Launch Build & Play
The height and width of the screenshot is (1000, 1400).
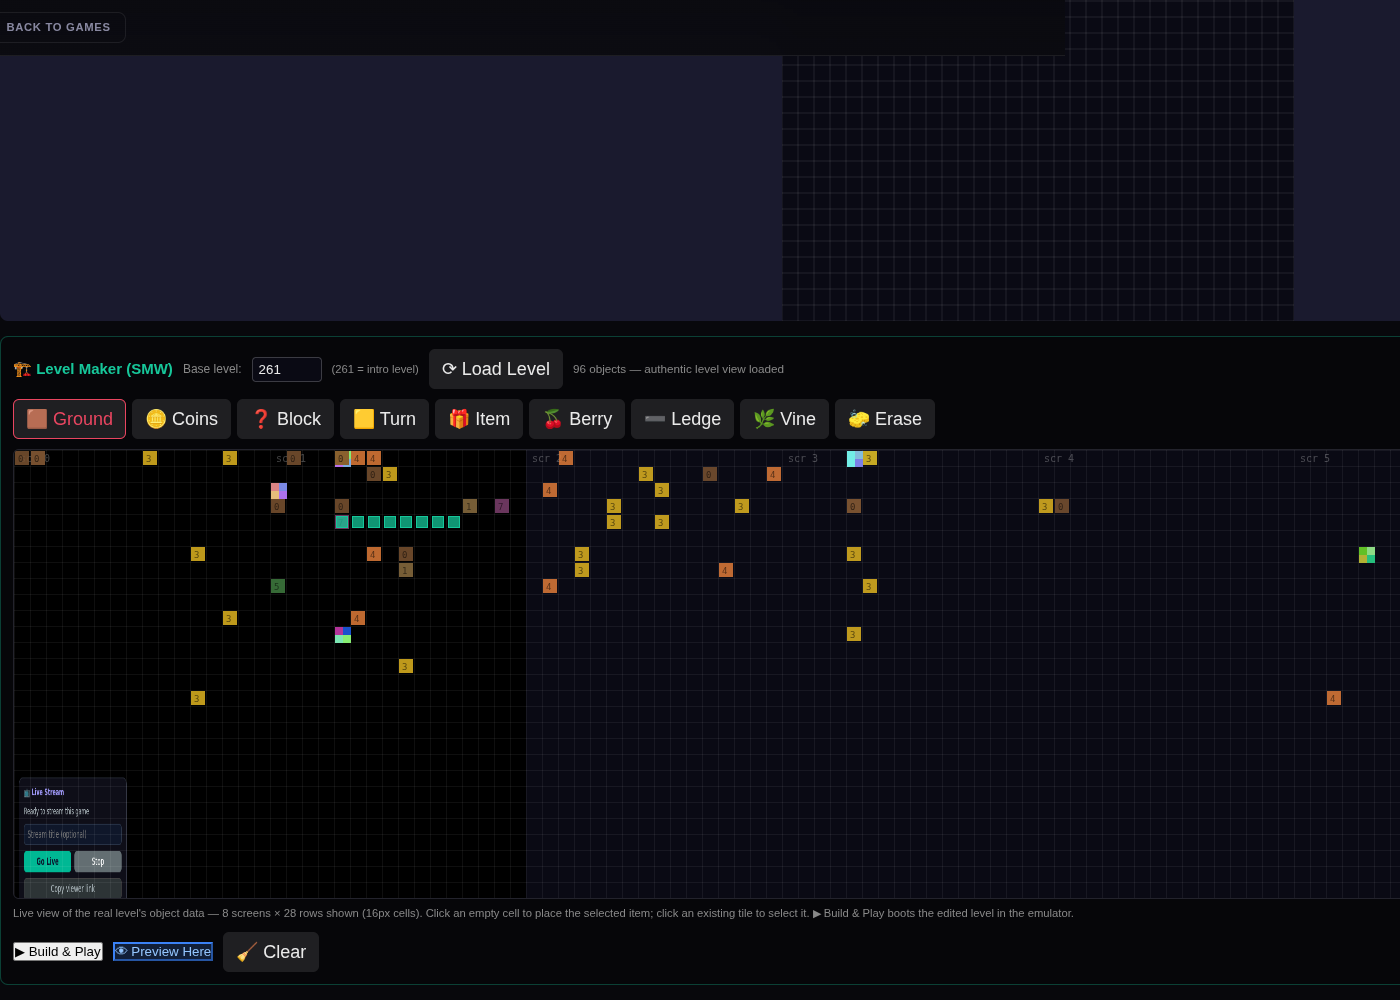click(x=58, y=951)
